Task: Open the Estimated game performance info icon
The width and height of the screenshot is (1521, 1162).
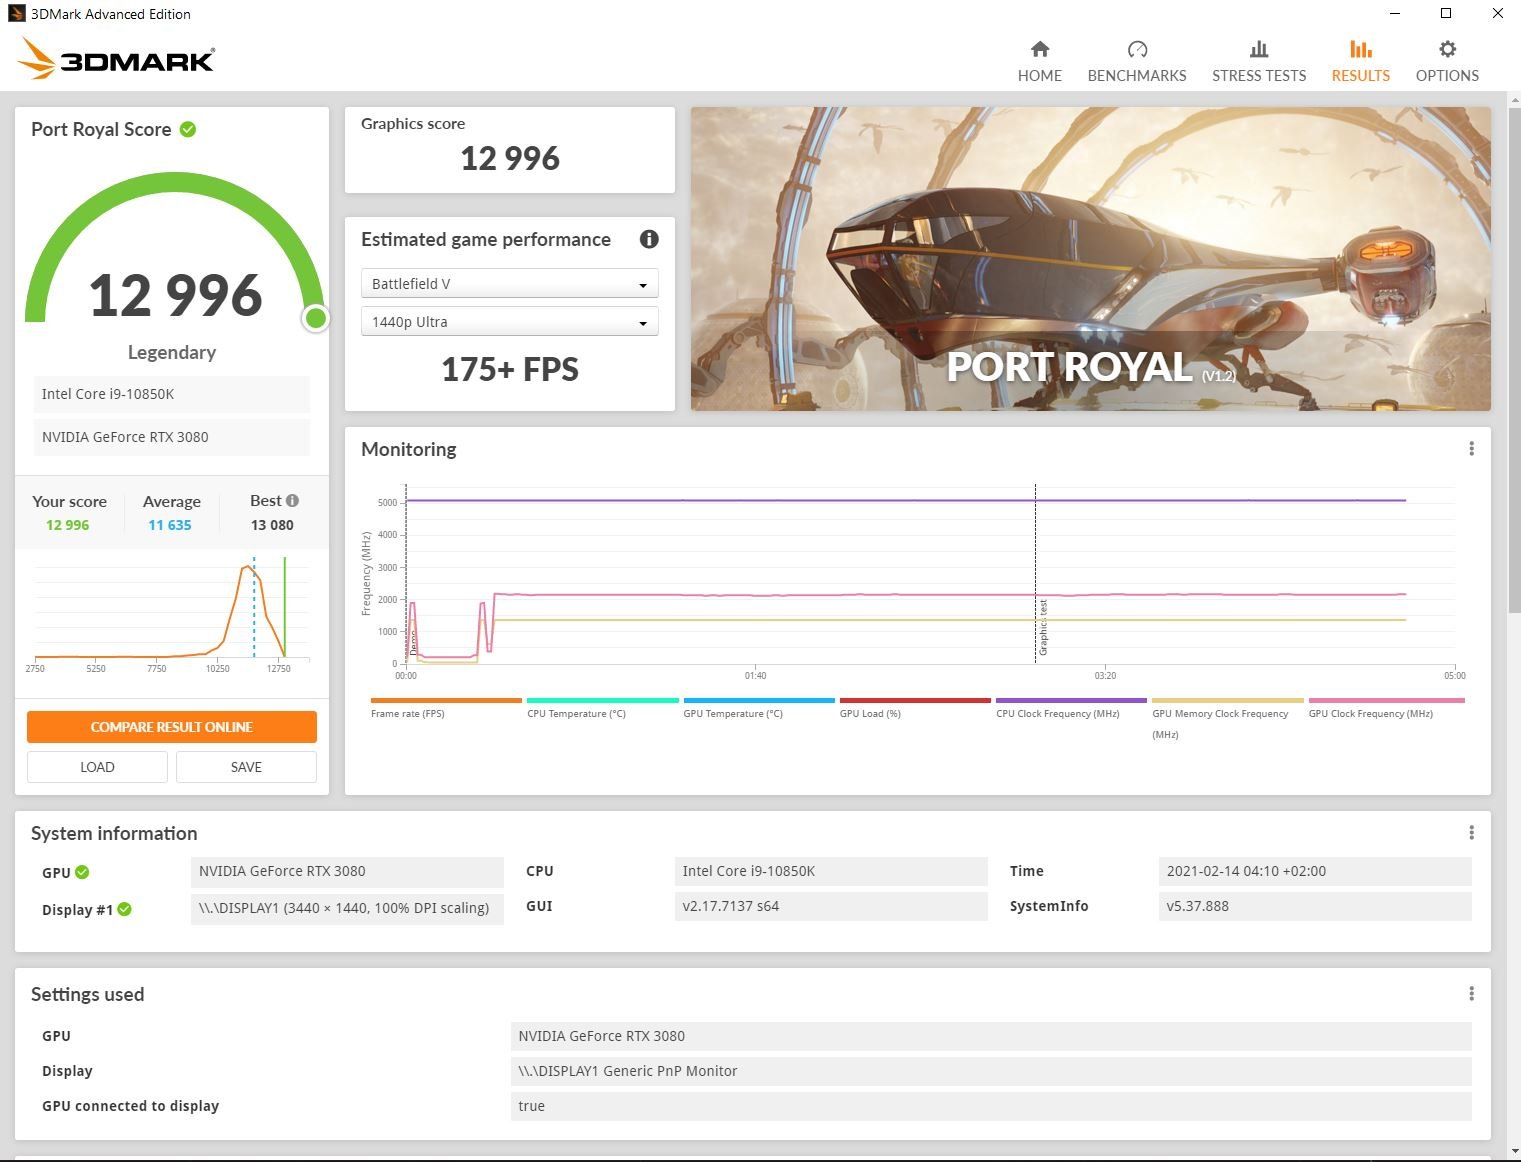Action: [649, 239]
